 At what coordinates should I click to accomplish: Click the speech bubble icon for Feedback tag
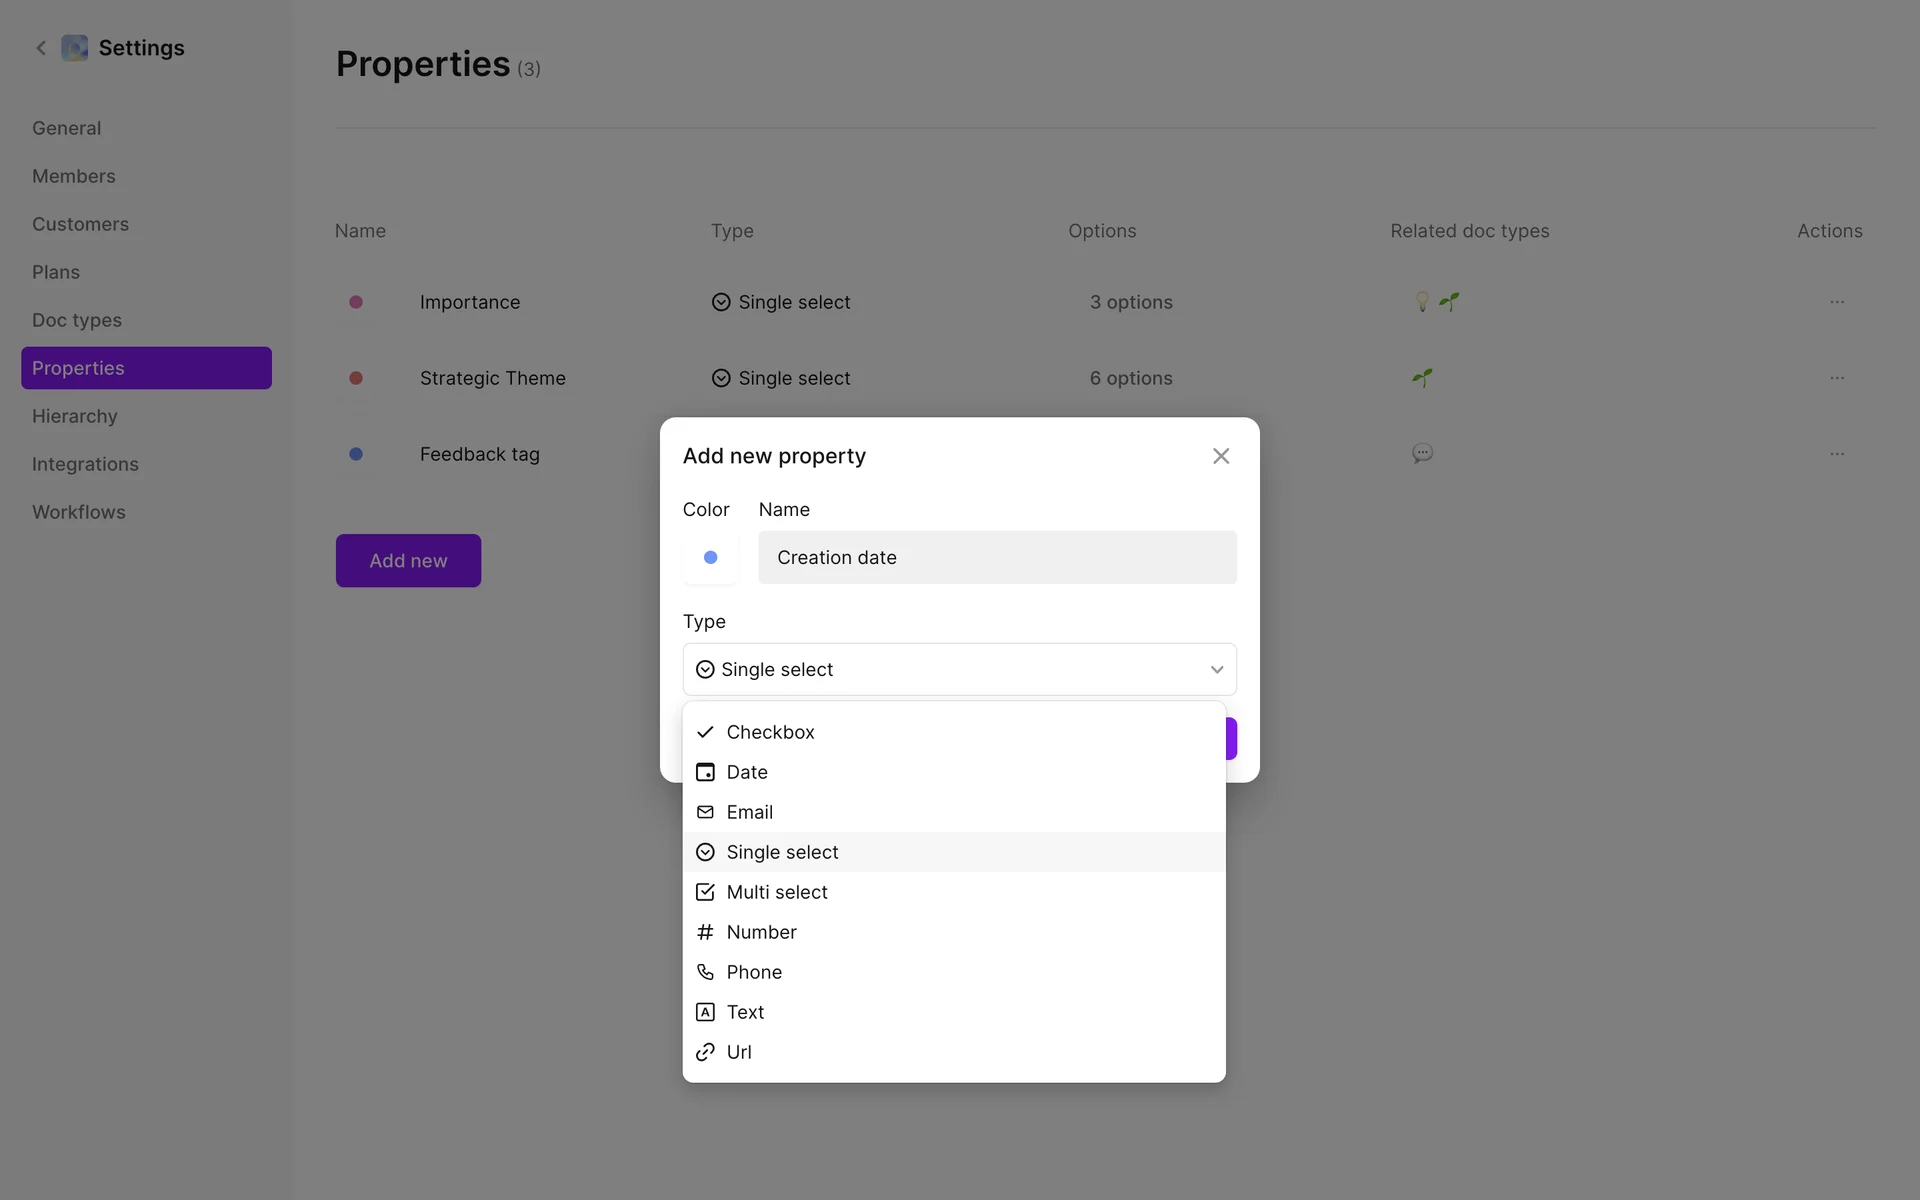1422,454
